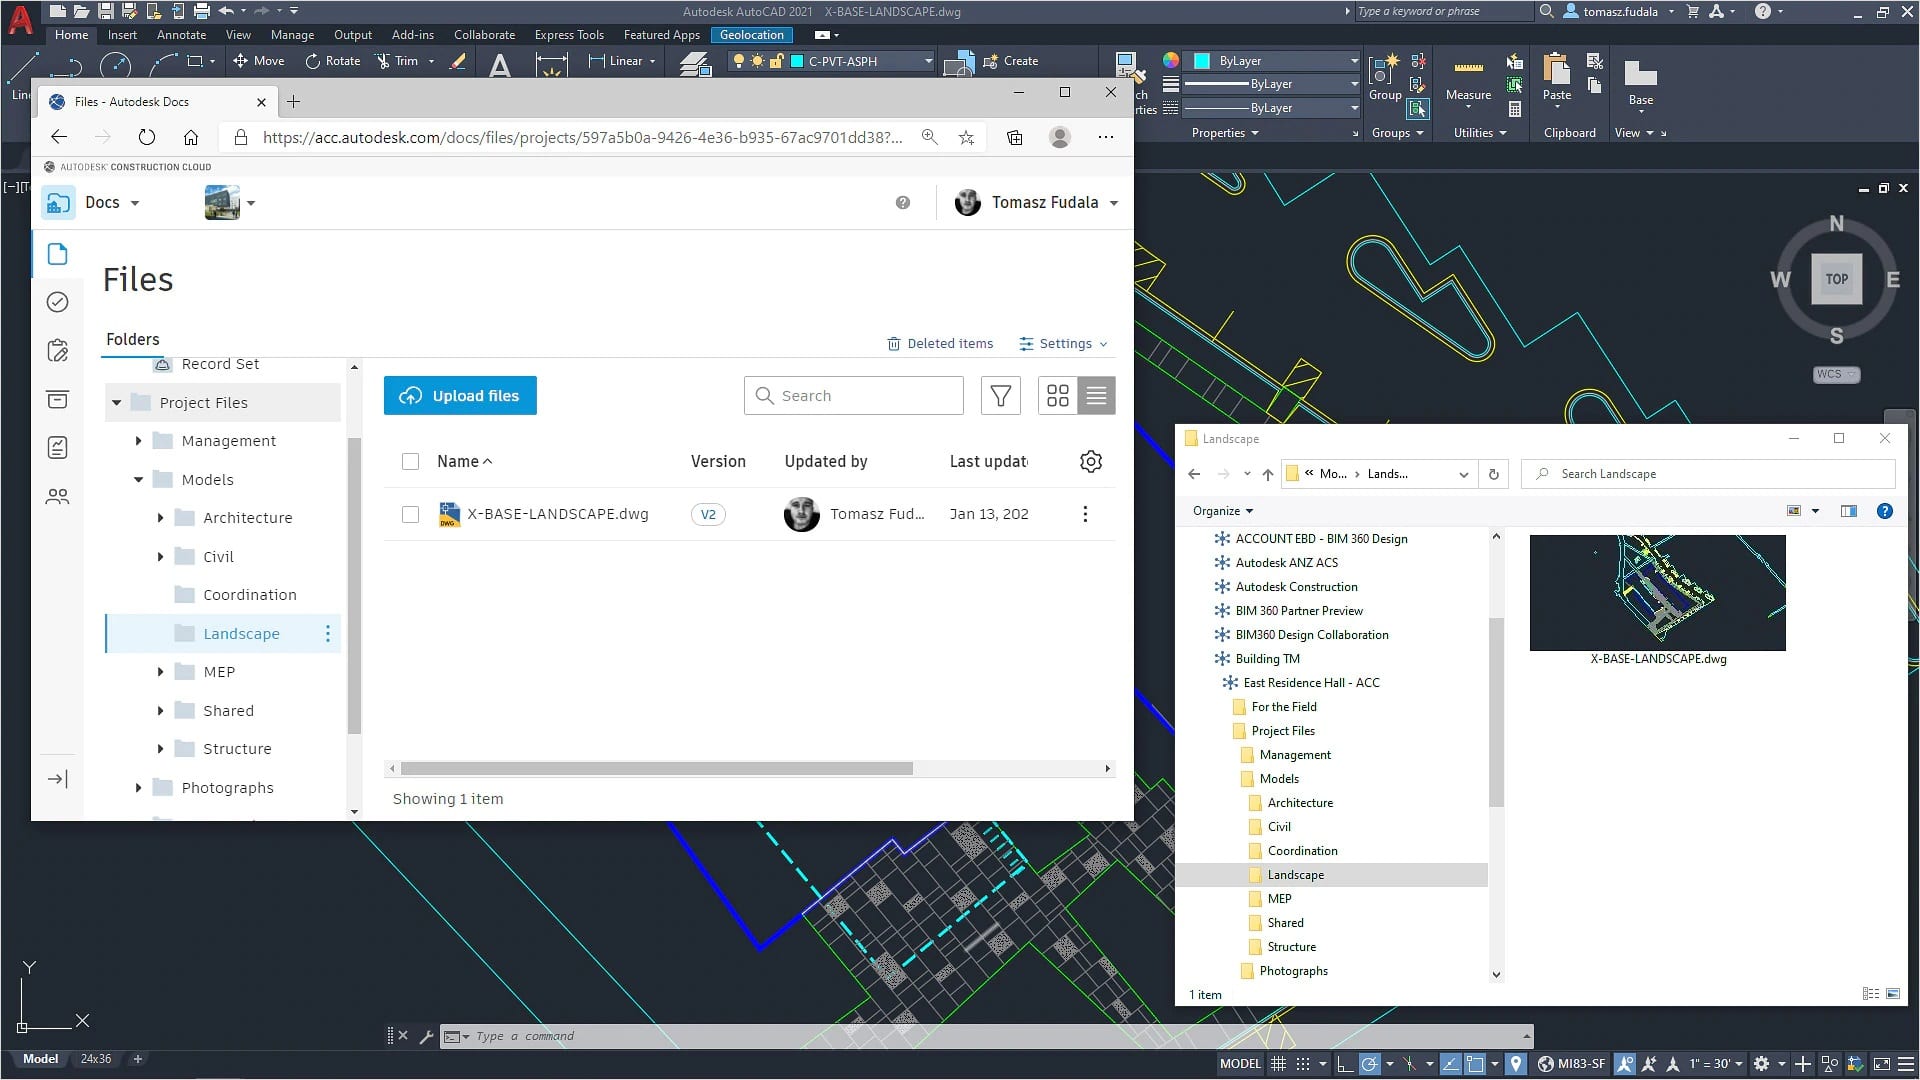
Task: Select the Move tool in the ribbon
Action: pyautogui.click(x=259, y=61)
